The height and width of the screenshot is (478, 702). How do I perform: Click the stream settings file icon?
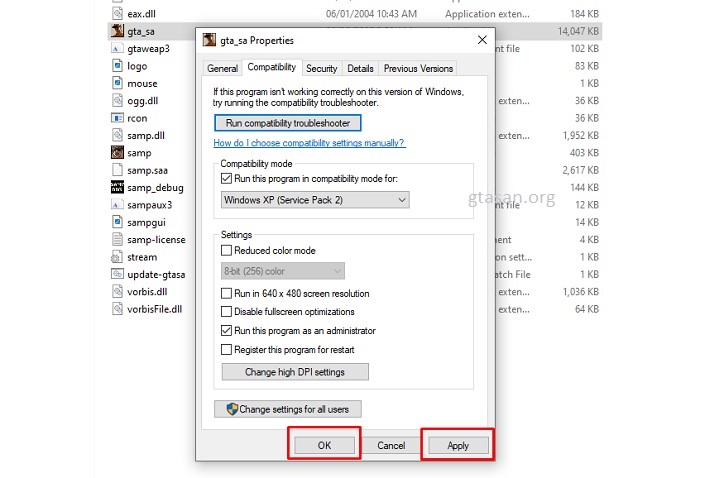pyautogui.click(x=117, y=257)
